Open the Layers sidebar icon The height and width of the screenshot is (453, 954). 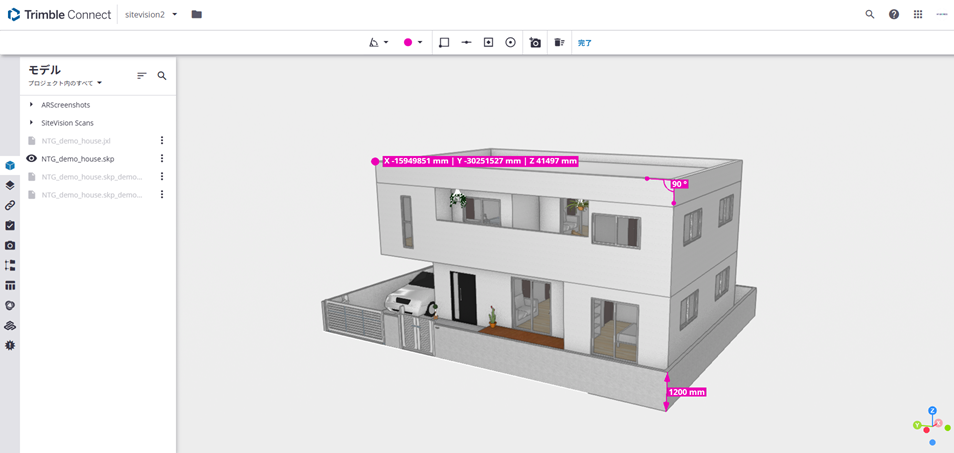click(x=10, y=185)
